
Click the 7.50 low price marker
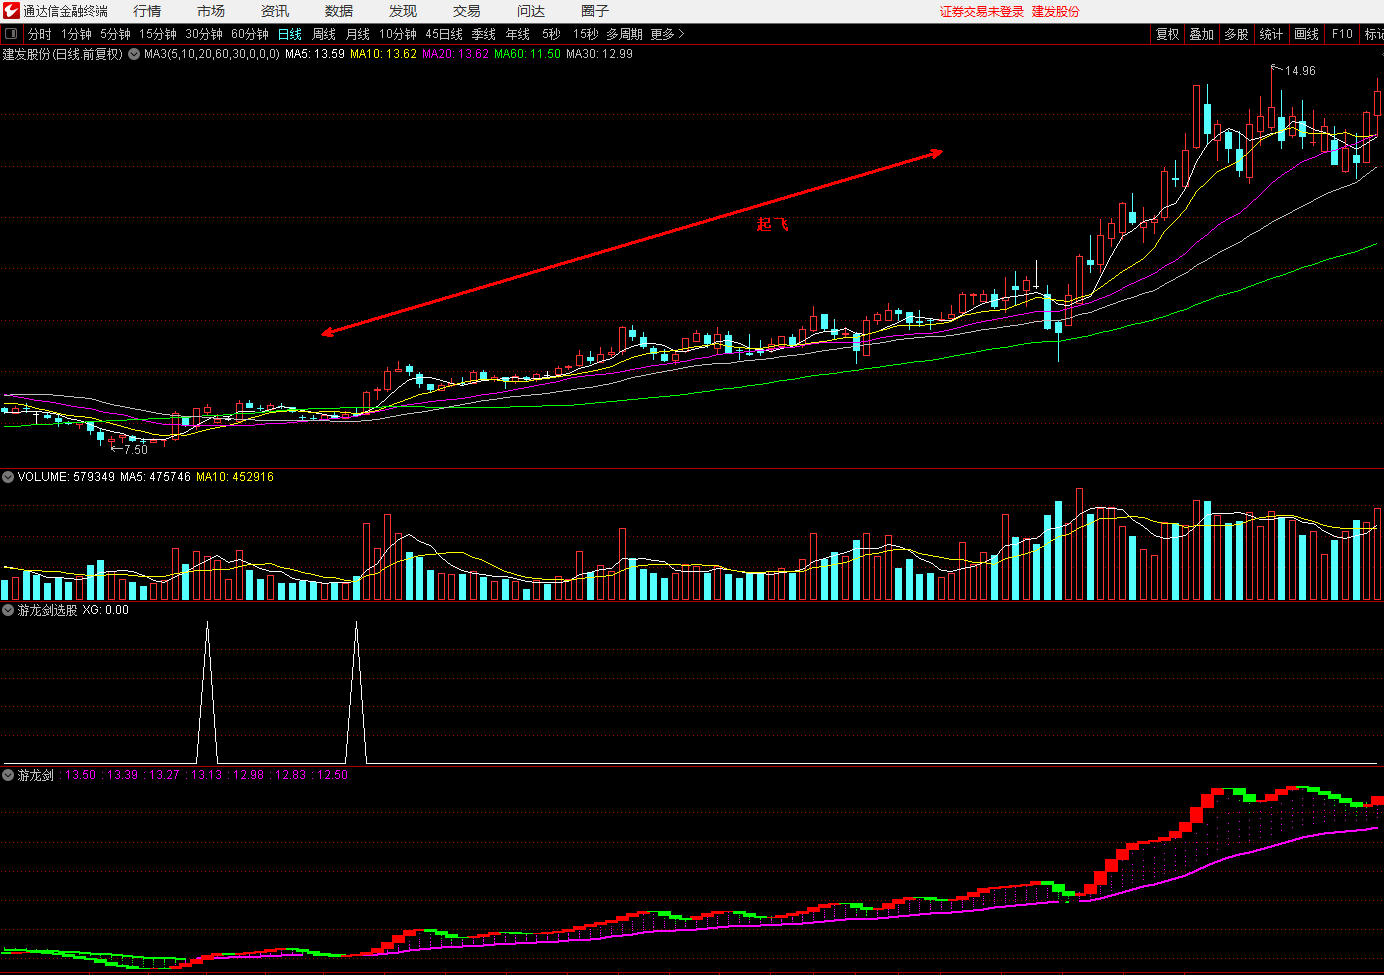click(x=135, y=450)
